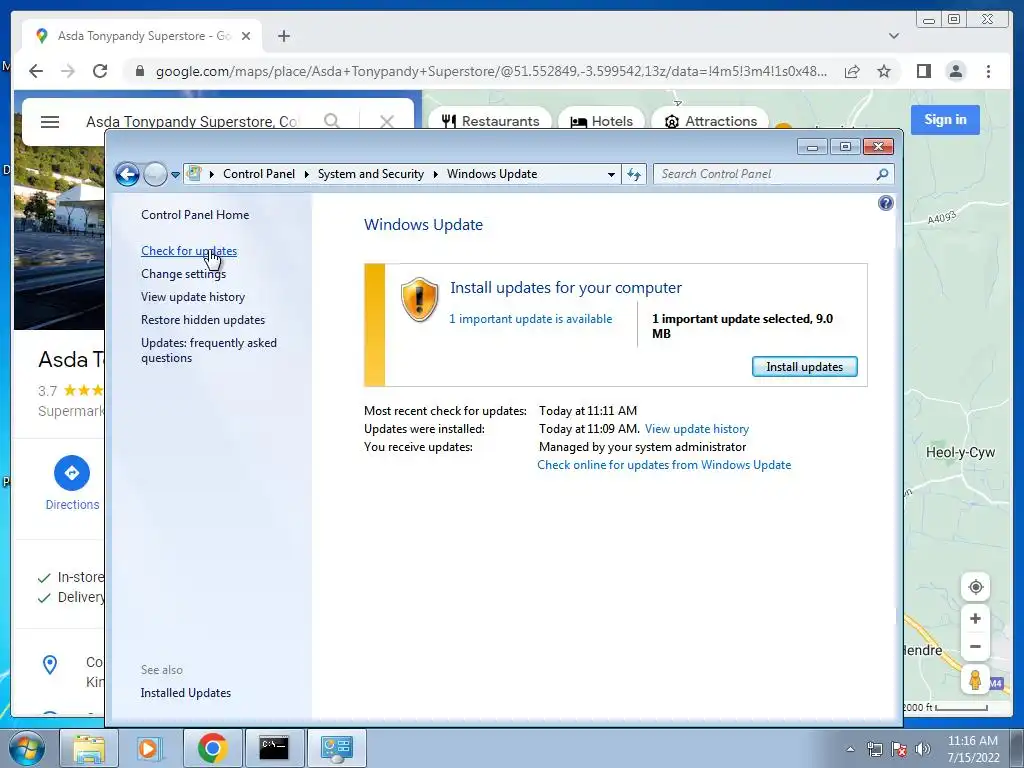Click the Chrome reload page icon
Viewport: 1024px width, 768px height.
pyautogui.click(x=100, y=71)
